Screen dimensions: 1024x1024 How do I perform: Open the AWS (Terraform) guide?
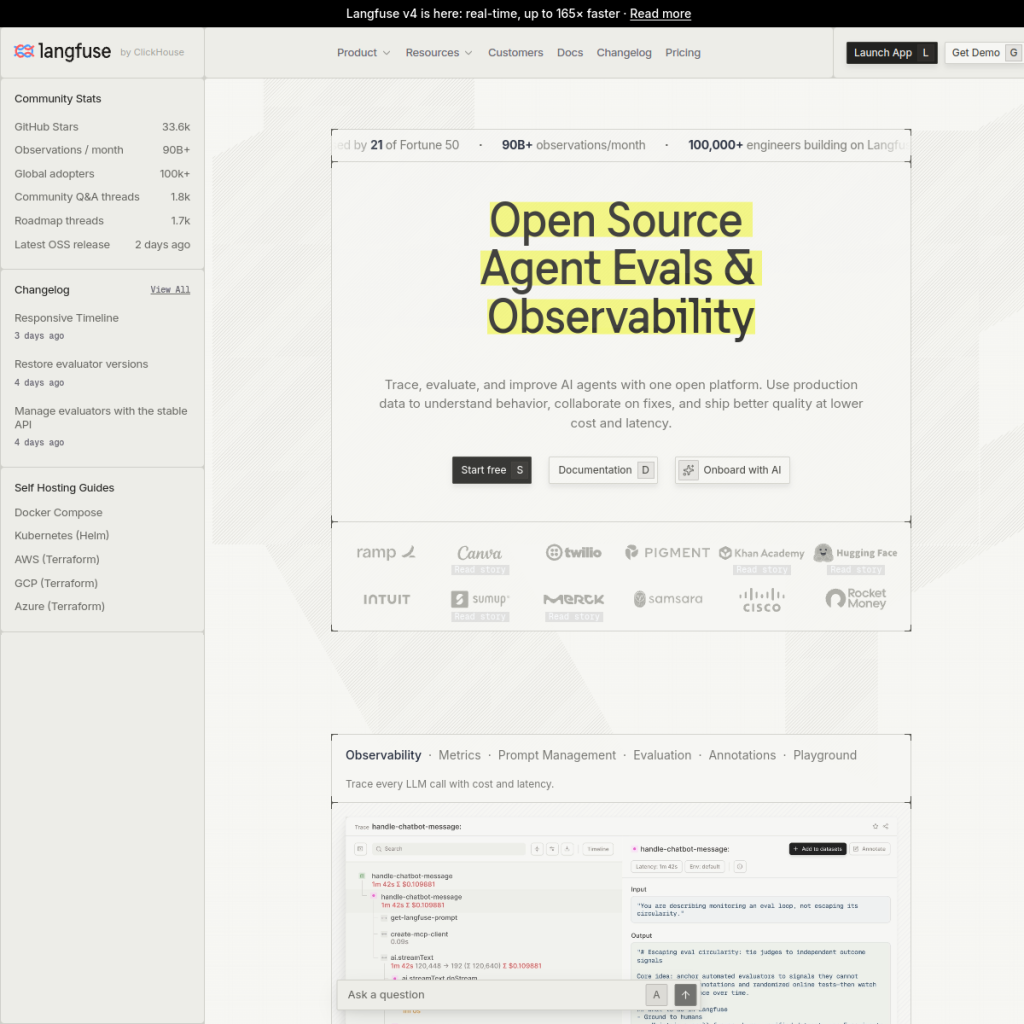[x=57, y=560]
